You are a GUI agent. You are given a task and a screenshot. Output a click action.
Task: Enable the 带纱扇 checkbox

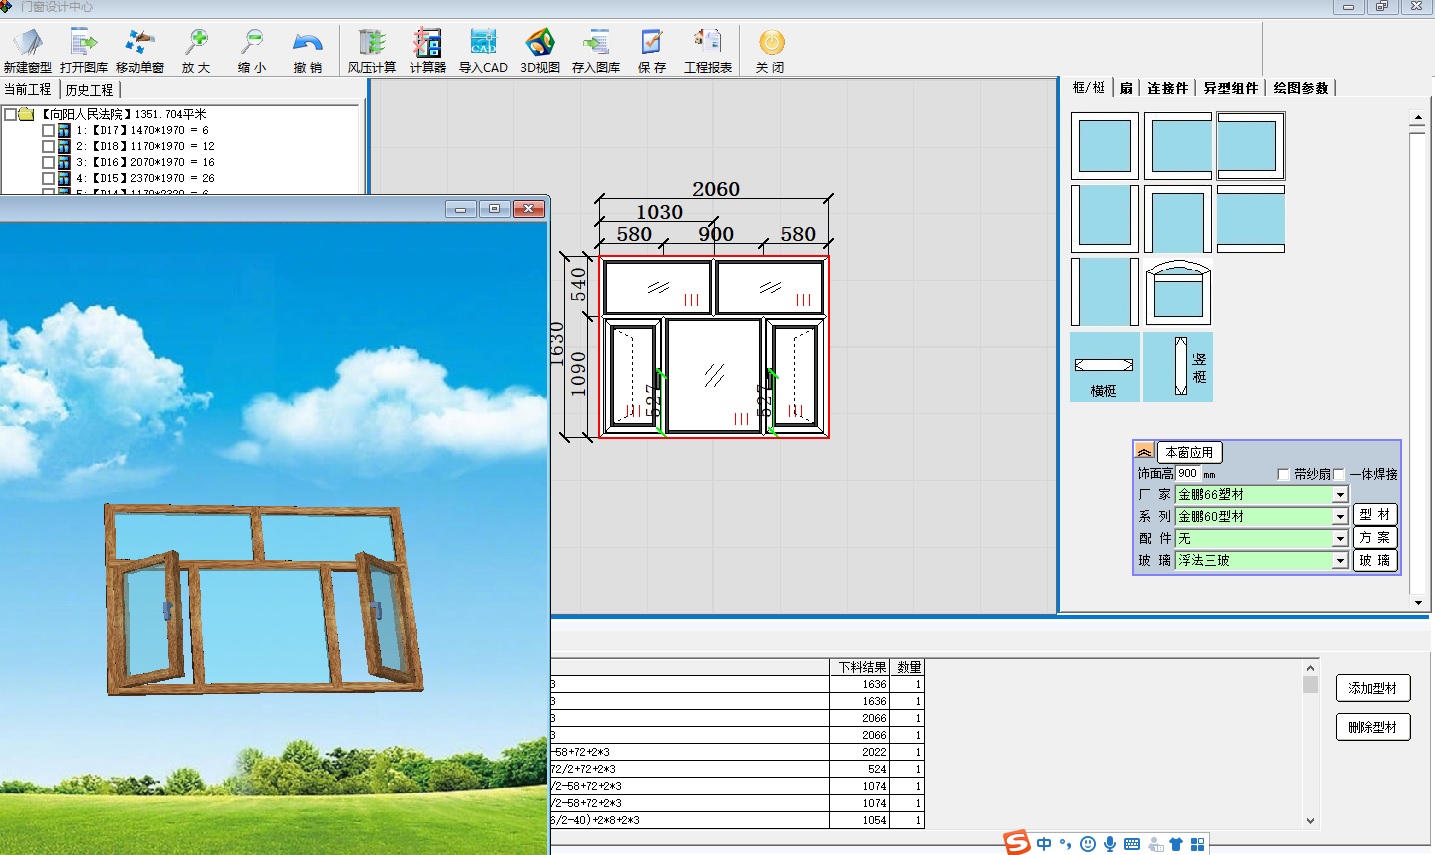1284,474
